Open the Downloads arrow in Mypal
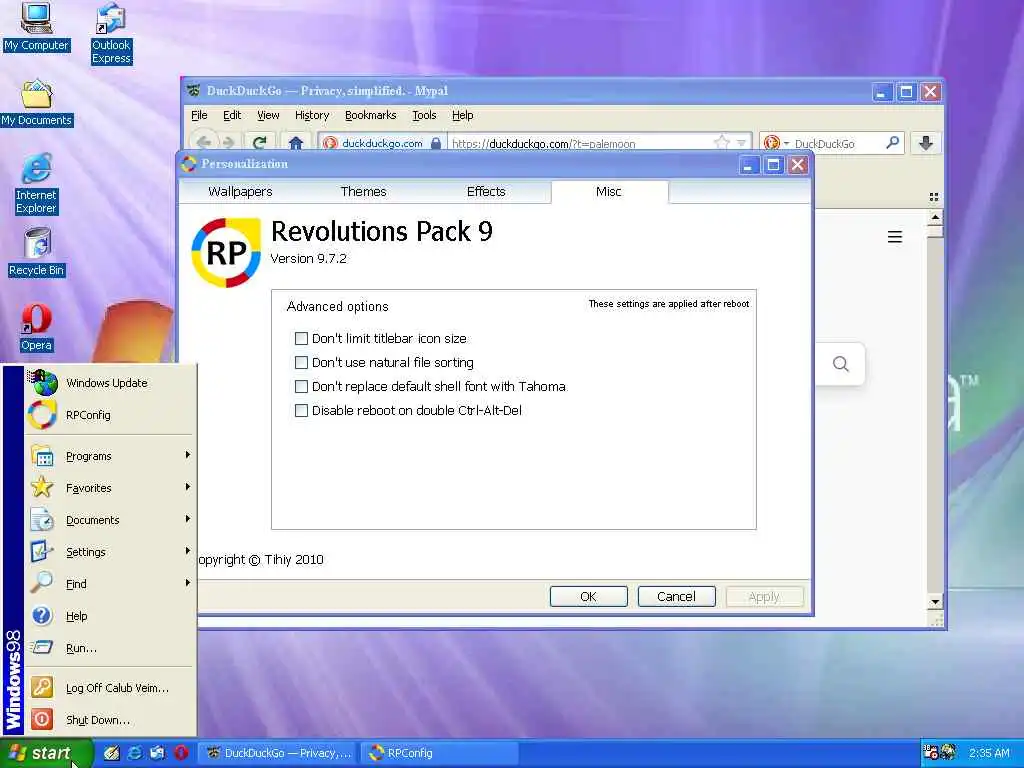Image resolution: width=1024 pixels, height=768 pixels. 925,142
